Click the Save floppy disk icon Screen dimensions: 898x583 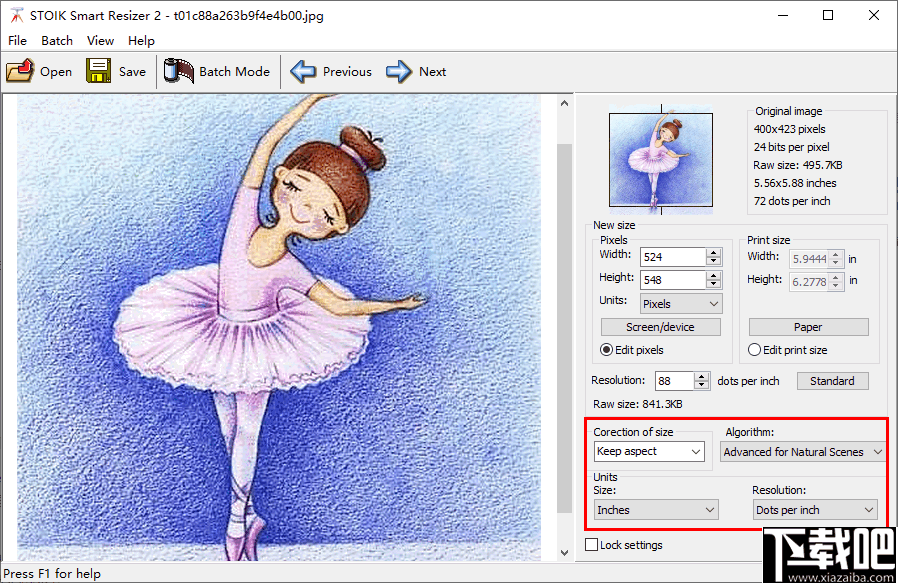[98, 71]
